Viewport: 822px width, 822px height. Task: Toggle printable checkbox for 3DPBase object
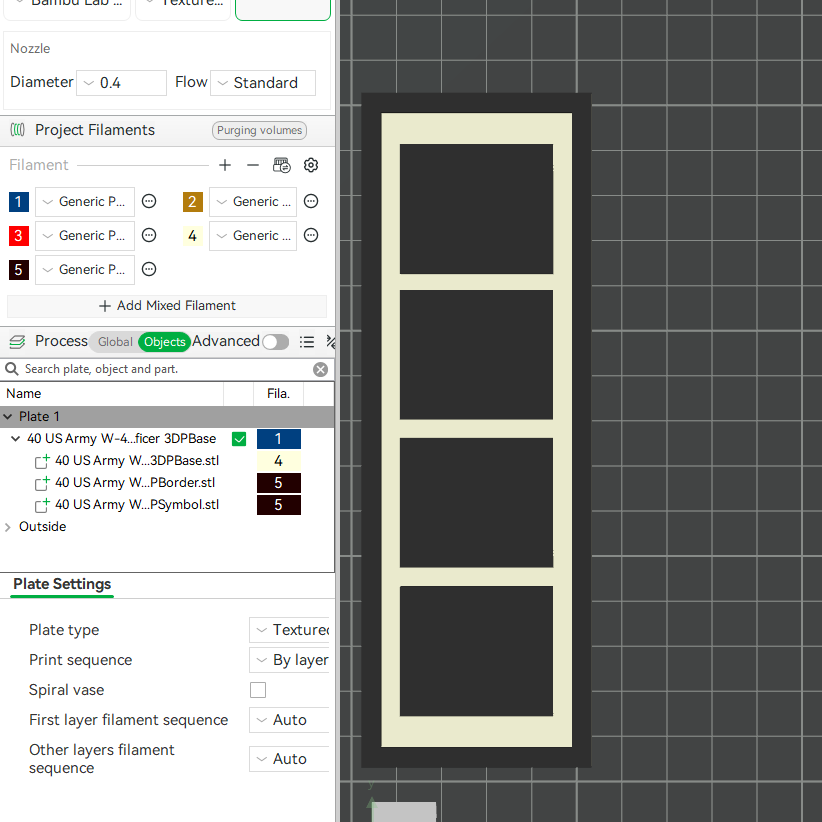click(239, 439)
